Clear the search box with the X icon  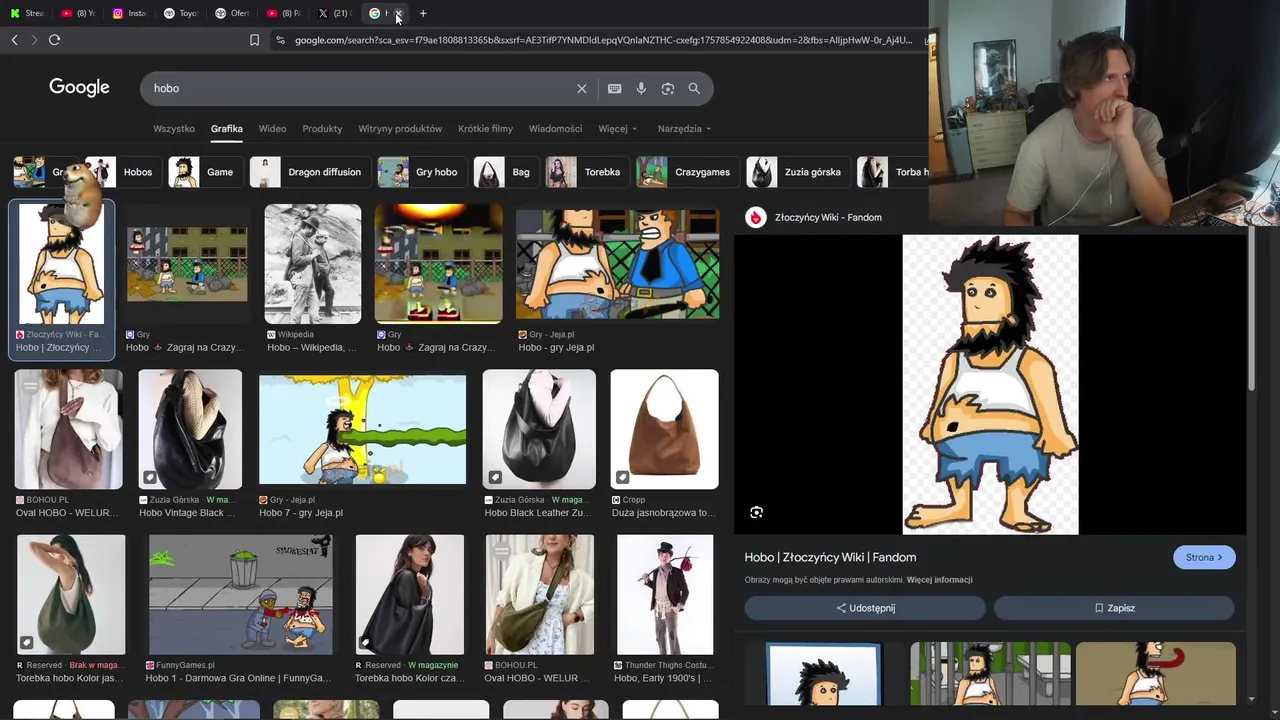(x=582, y=88)
